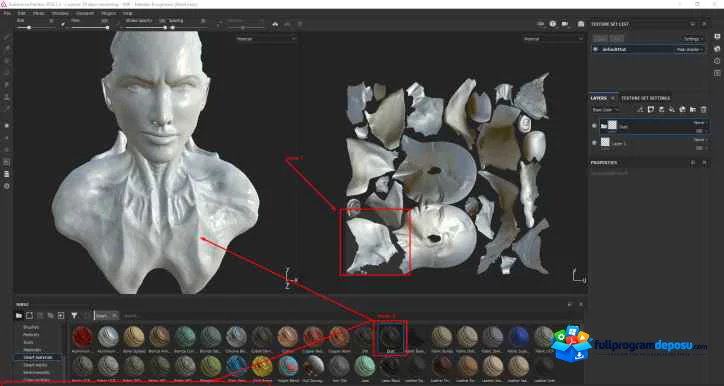Toggle visibility of Layer 1
The height and width of the screenshot is (386, 724).
[594, 143]
